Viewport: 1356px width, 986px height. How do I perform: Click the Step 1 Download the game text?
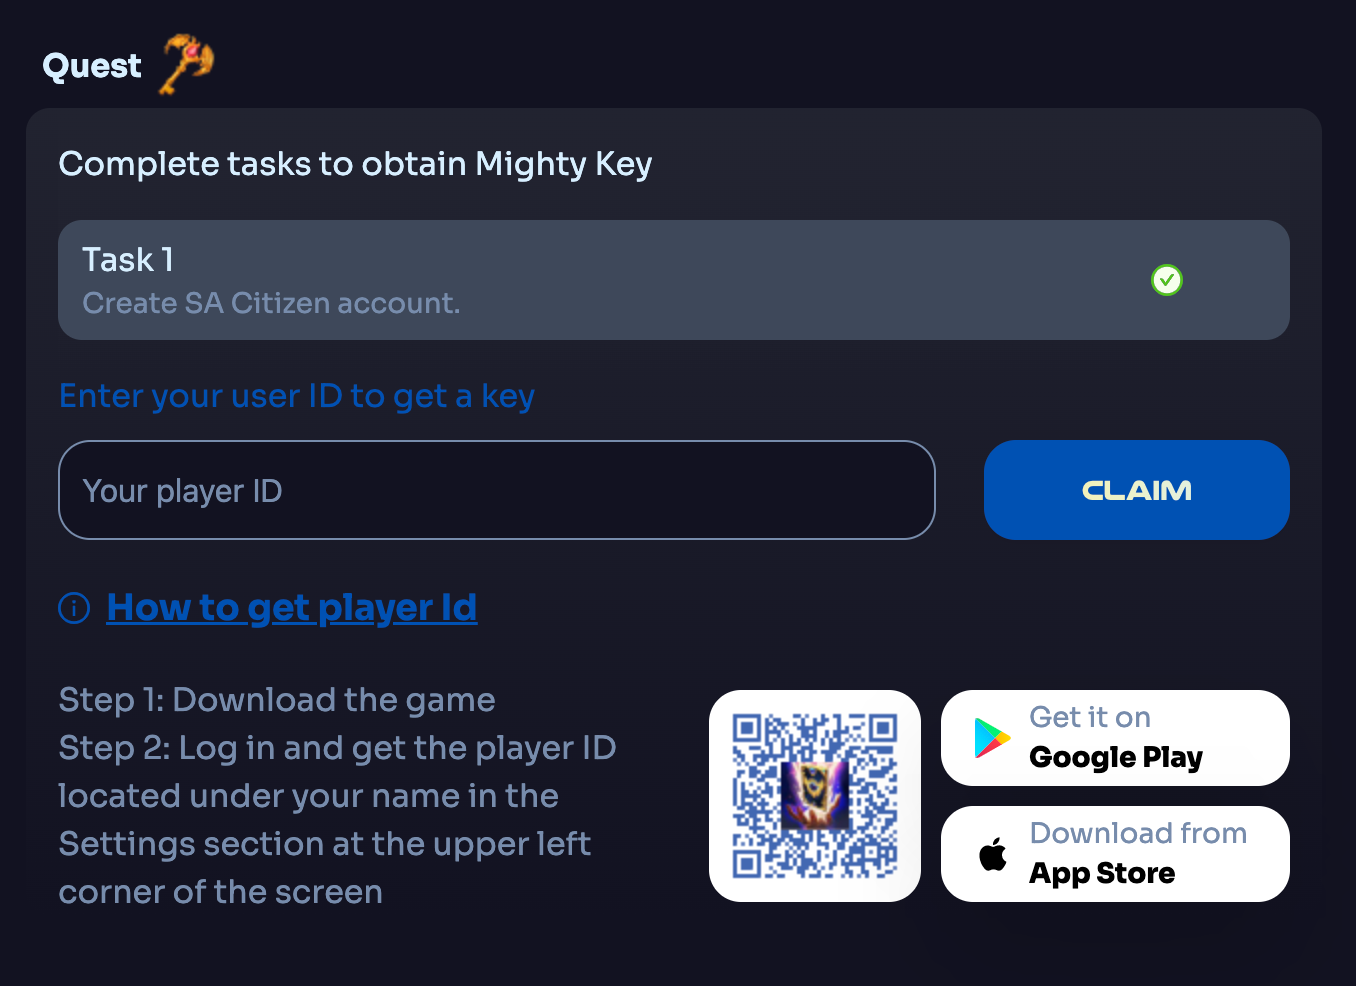(x=277, y=700)
